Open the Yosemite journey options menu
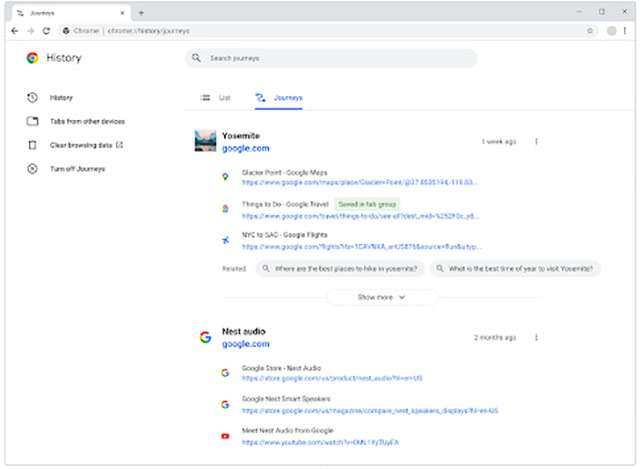 (536, 142)
